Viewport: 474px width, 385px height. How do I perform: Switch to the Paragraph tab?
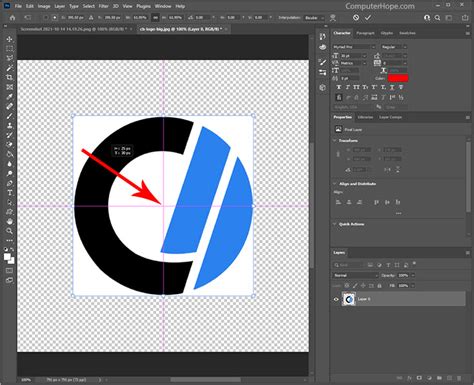365,33
